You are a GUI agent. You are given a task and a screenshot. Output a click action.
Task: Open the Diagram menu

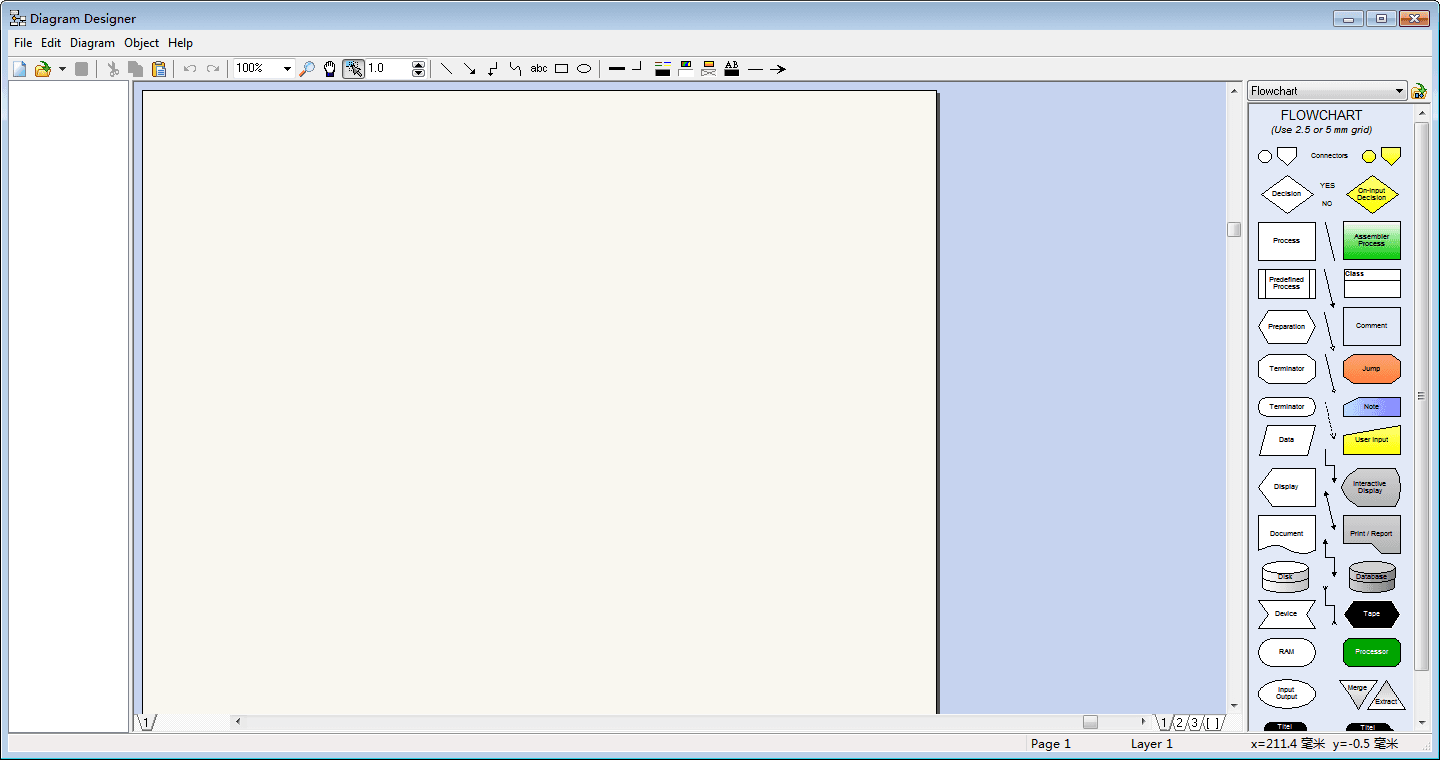(92, 43)
